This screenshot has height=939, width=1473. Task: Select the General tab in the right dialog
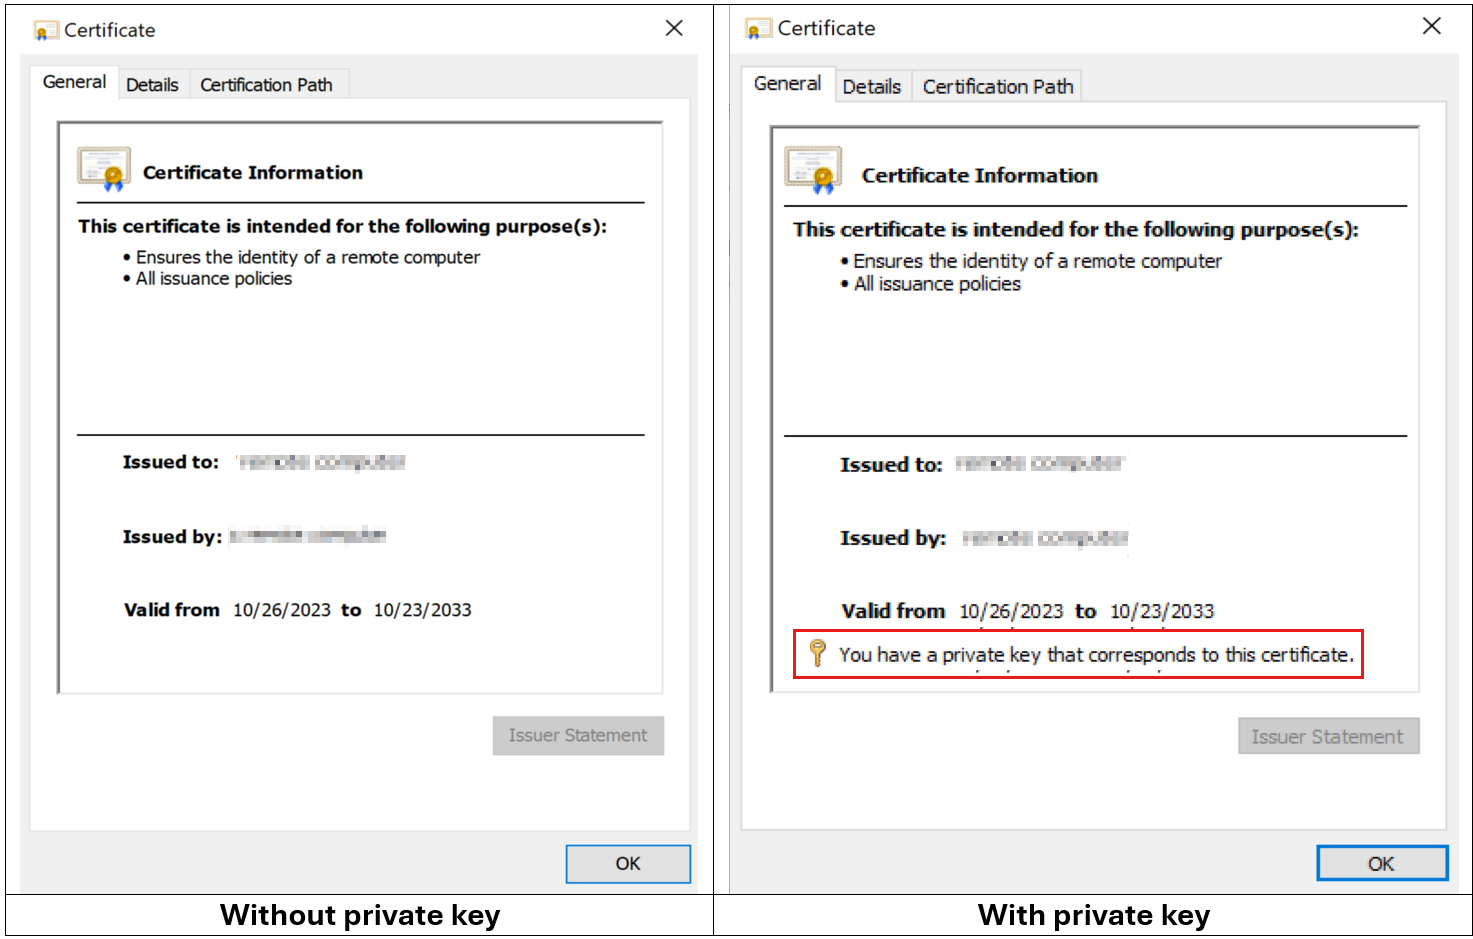[x=788, y=84]
